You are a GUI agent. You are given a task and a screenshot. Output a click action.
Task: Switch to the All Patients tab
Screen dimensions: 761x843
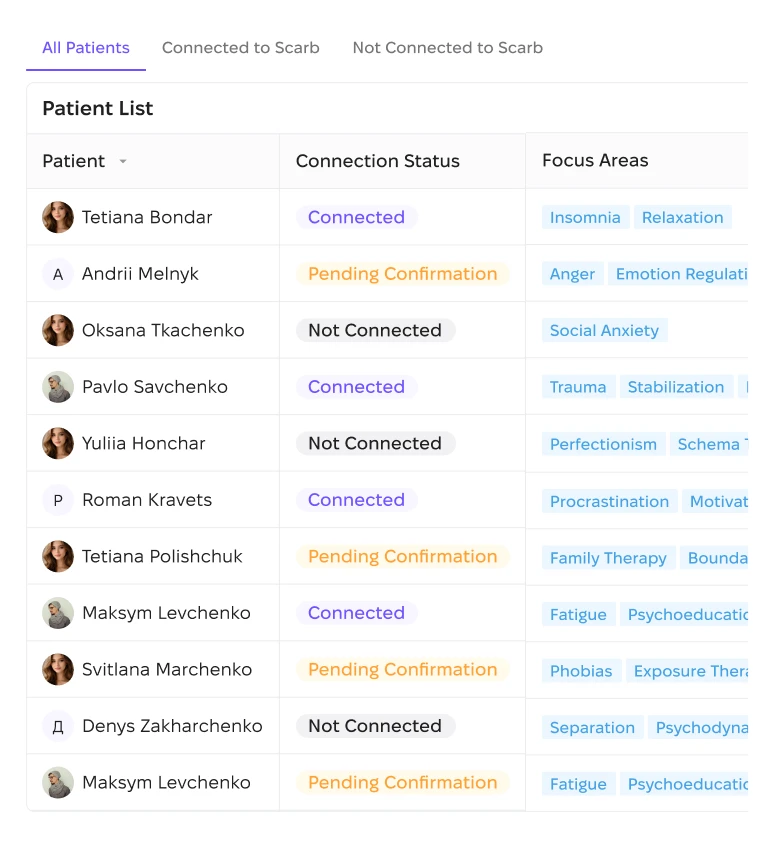pos(86,48)
